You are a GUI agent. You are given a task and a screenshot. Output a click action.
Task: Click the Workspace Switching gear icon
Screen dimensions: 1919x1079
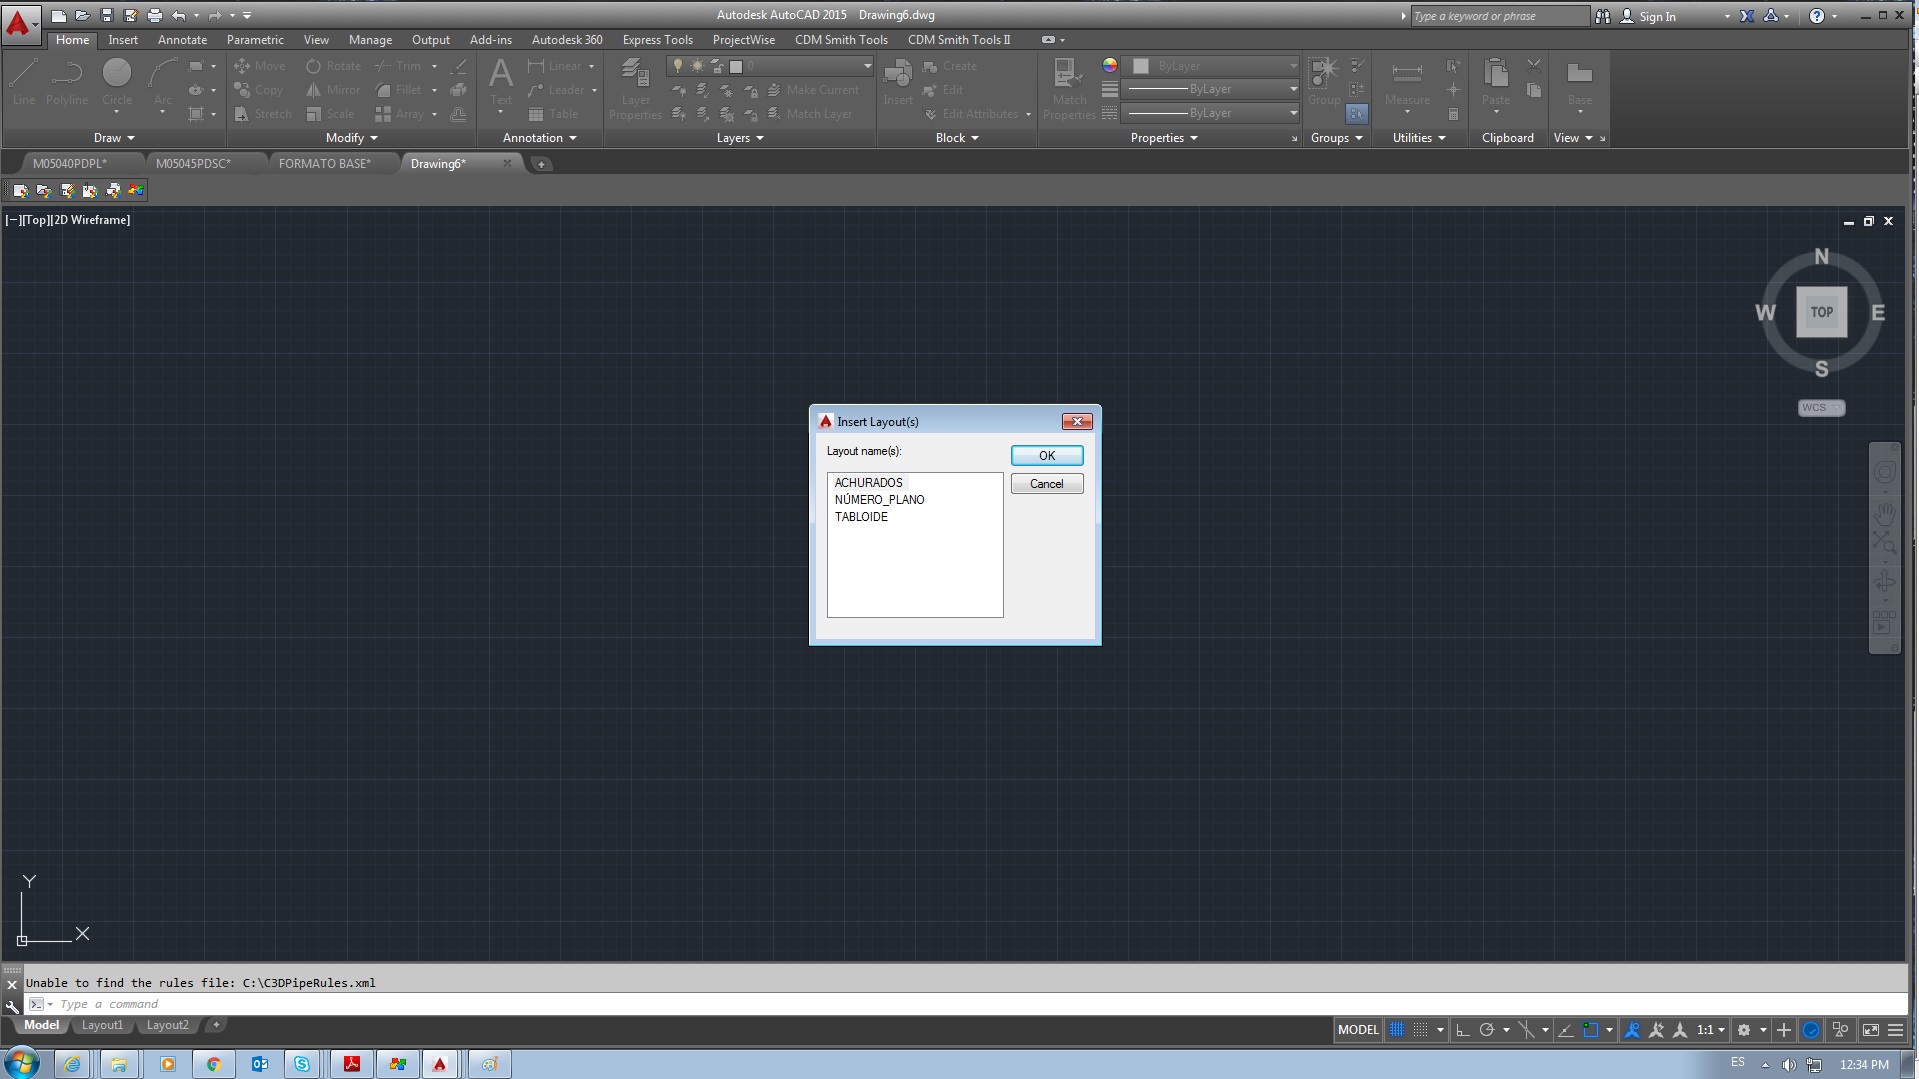[1744, 1030]
